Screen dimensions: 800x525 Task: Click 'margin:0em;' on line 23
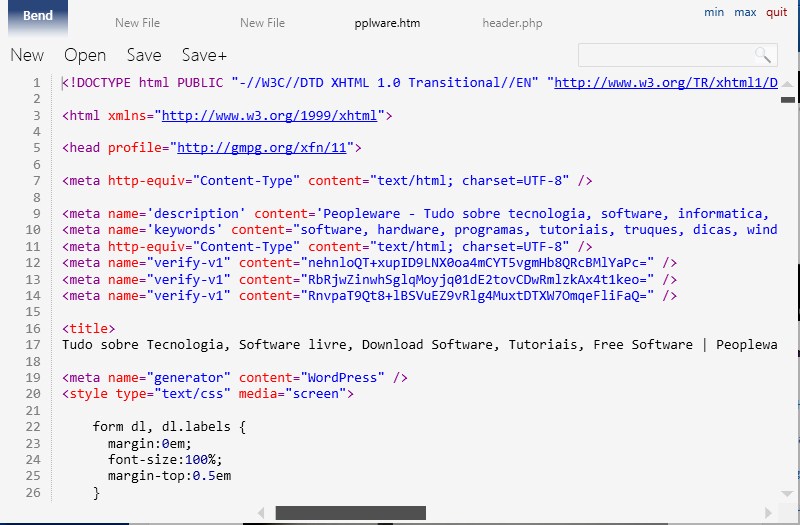coord(149,443)
